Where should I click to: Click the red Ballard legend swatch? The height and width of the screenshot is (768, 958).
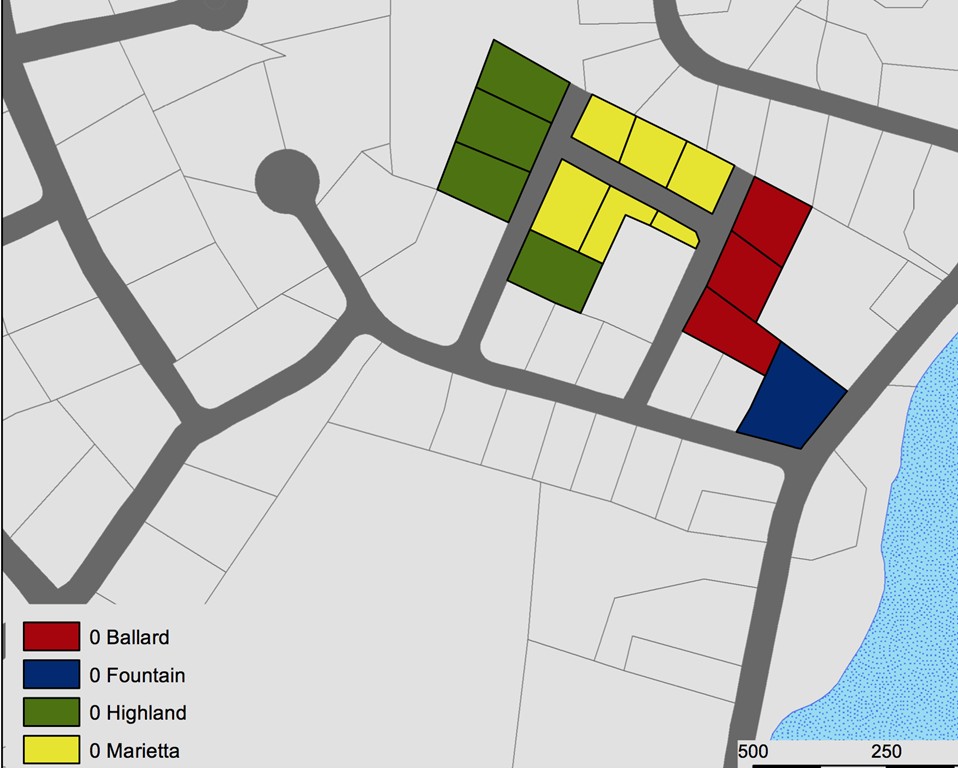coord(51,636)
